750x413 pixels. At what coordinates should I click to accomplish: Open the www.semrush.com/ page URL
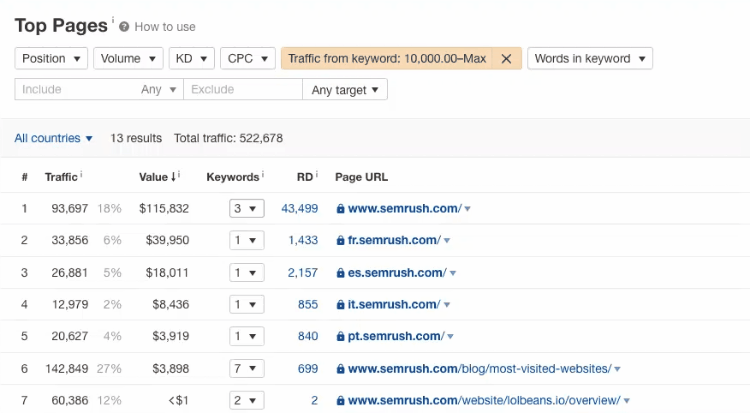pyautogui.click(x=405, y=209)
